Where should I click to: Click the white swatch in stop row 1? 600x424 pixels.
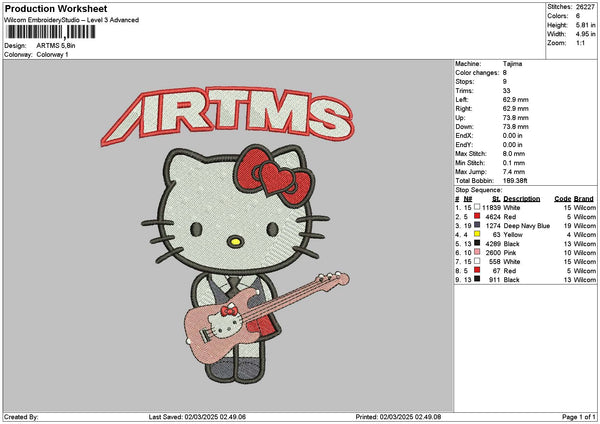tap(477, 207)
